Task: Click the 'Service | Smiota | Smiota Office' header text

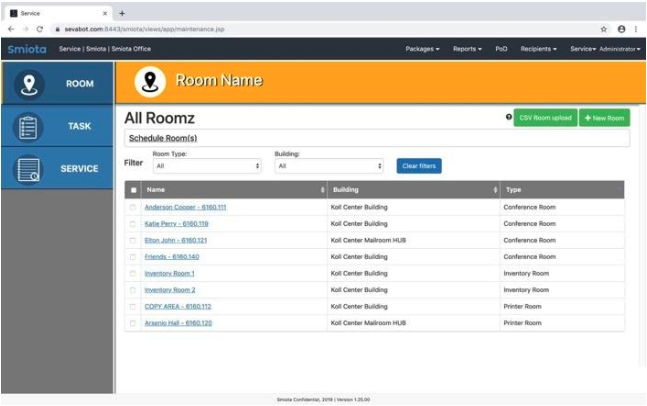Action: click(105, 49)
